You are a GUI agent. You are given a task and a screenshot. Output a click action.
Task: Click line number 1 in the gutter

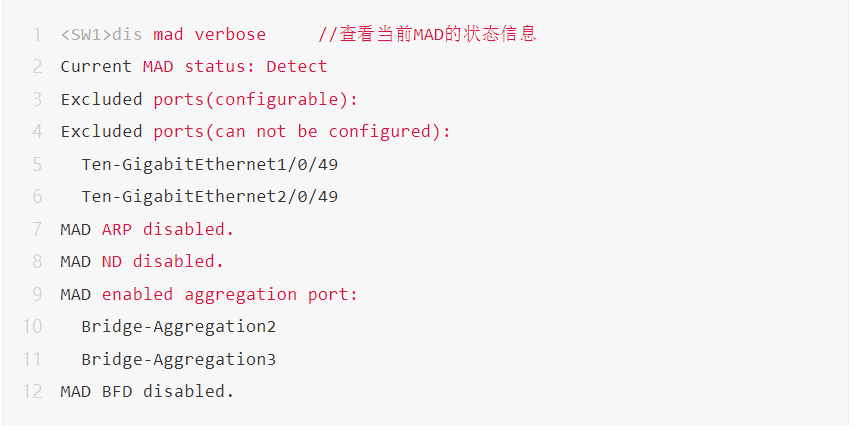point(36,35)
